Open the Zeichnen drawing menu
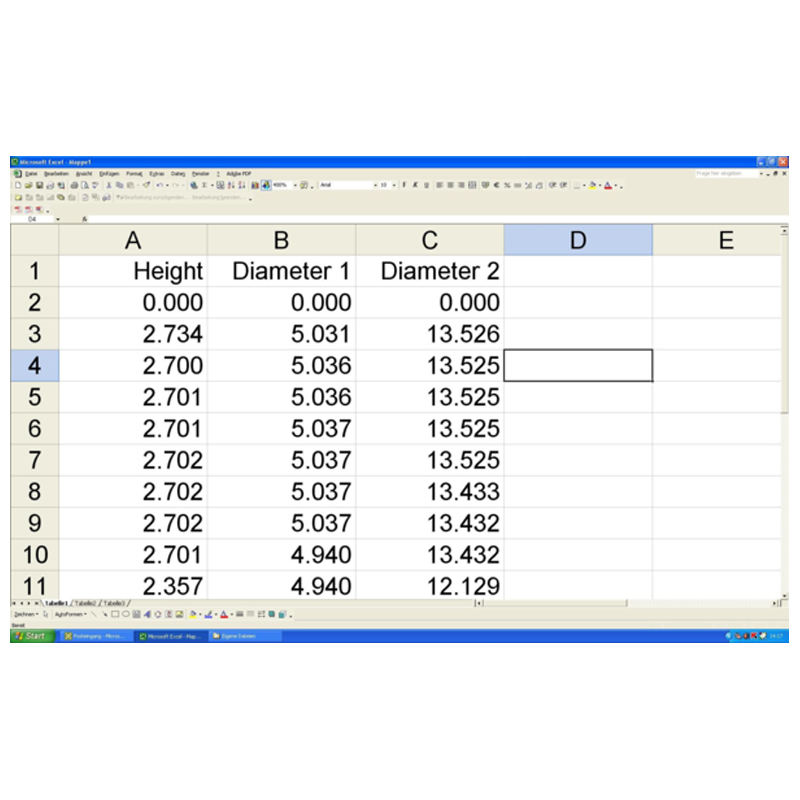 coord(27,614)
